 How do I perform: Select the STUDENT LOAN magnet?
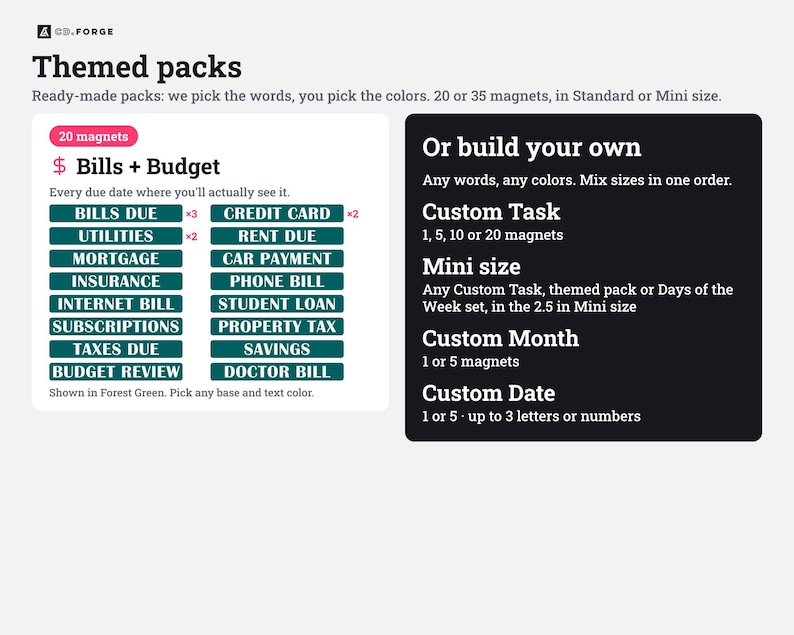(x=277, y=304)
